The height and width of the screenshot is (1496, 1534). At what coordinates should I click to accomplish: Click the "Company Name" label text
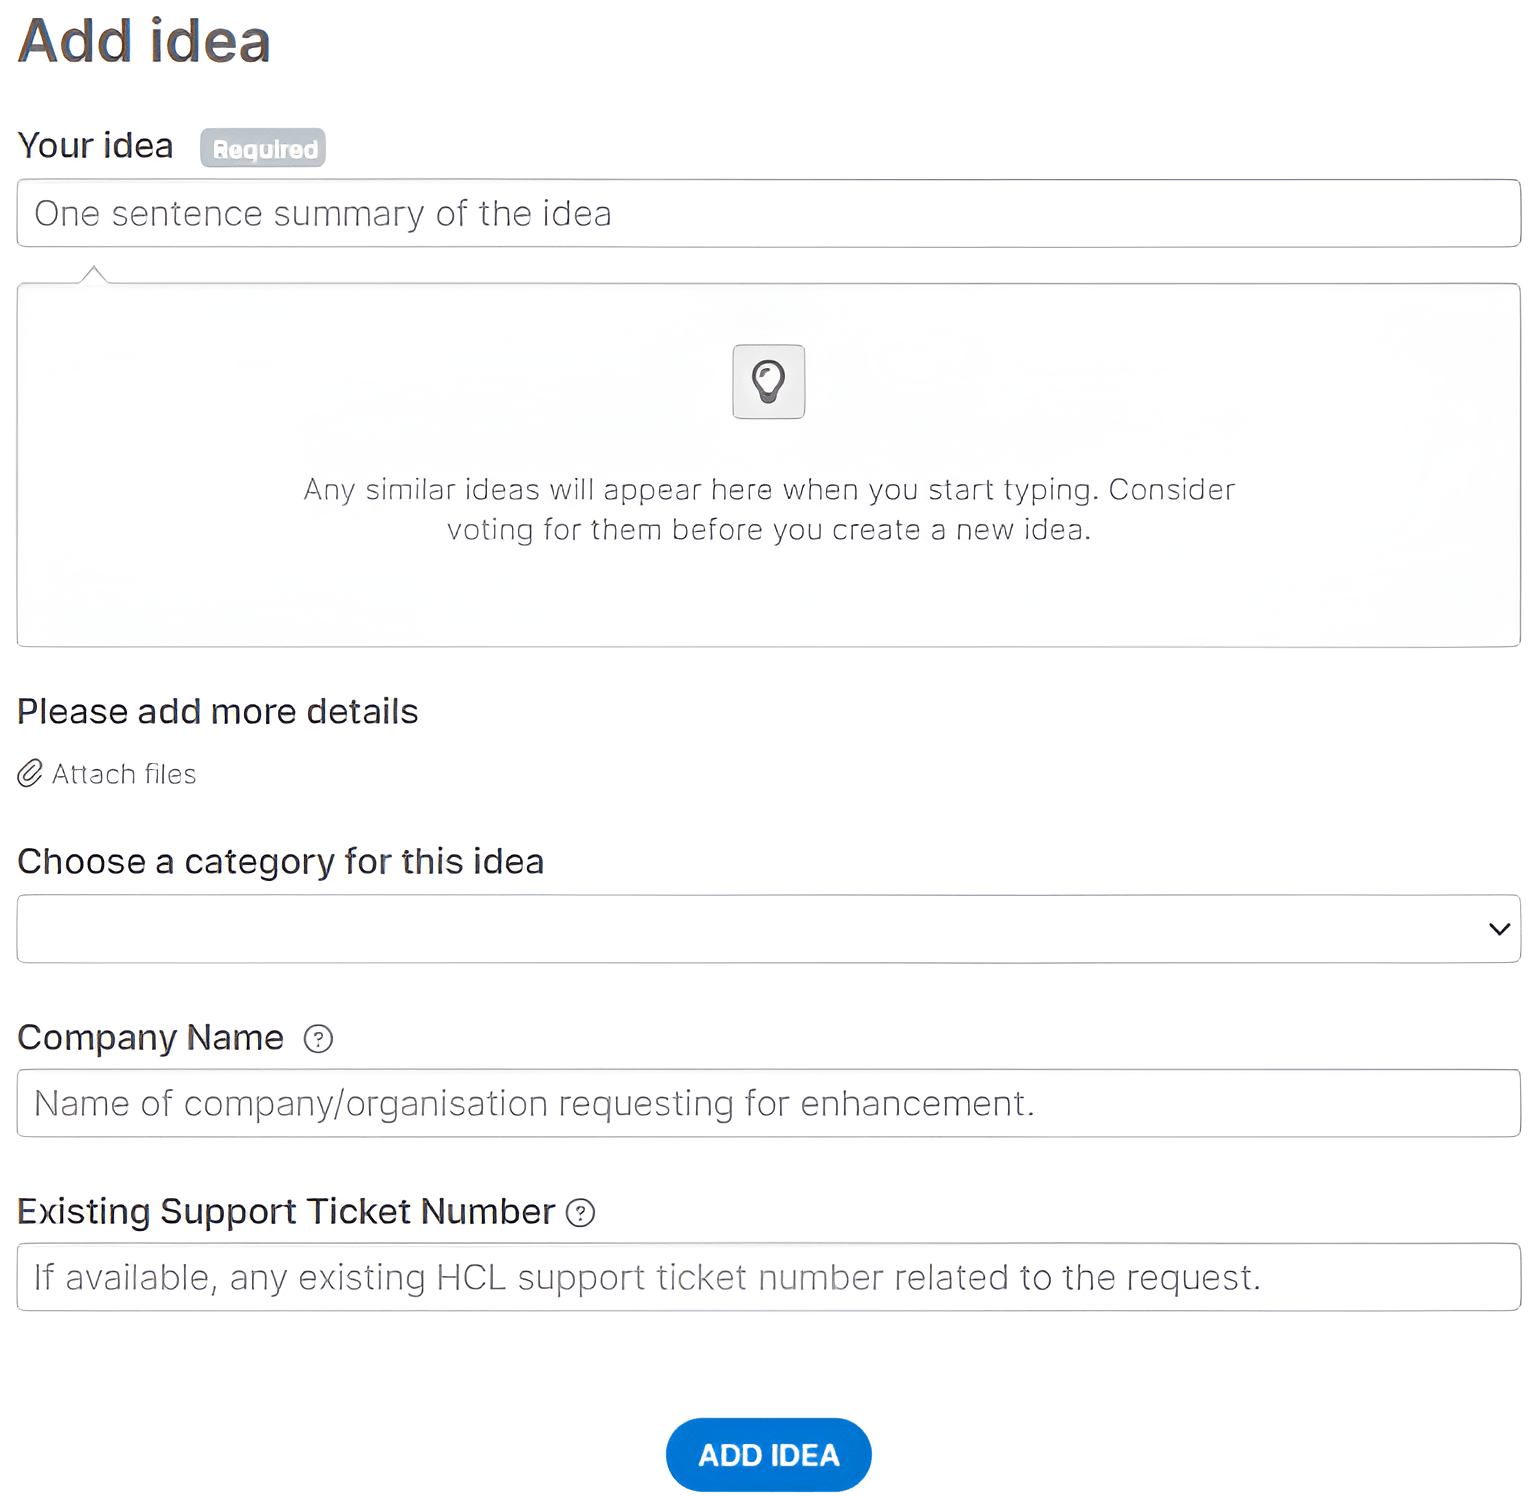150,1038
